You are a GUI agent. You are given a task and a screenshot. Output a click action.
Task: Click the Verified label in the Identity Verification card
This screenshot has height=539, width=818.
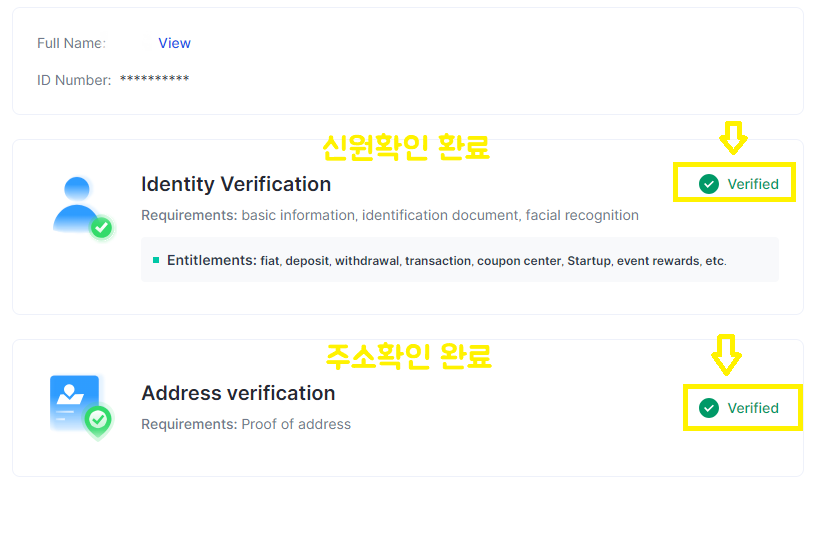(753, 184)
